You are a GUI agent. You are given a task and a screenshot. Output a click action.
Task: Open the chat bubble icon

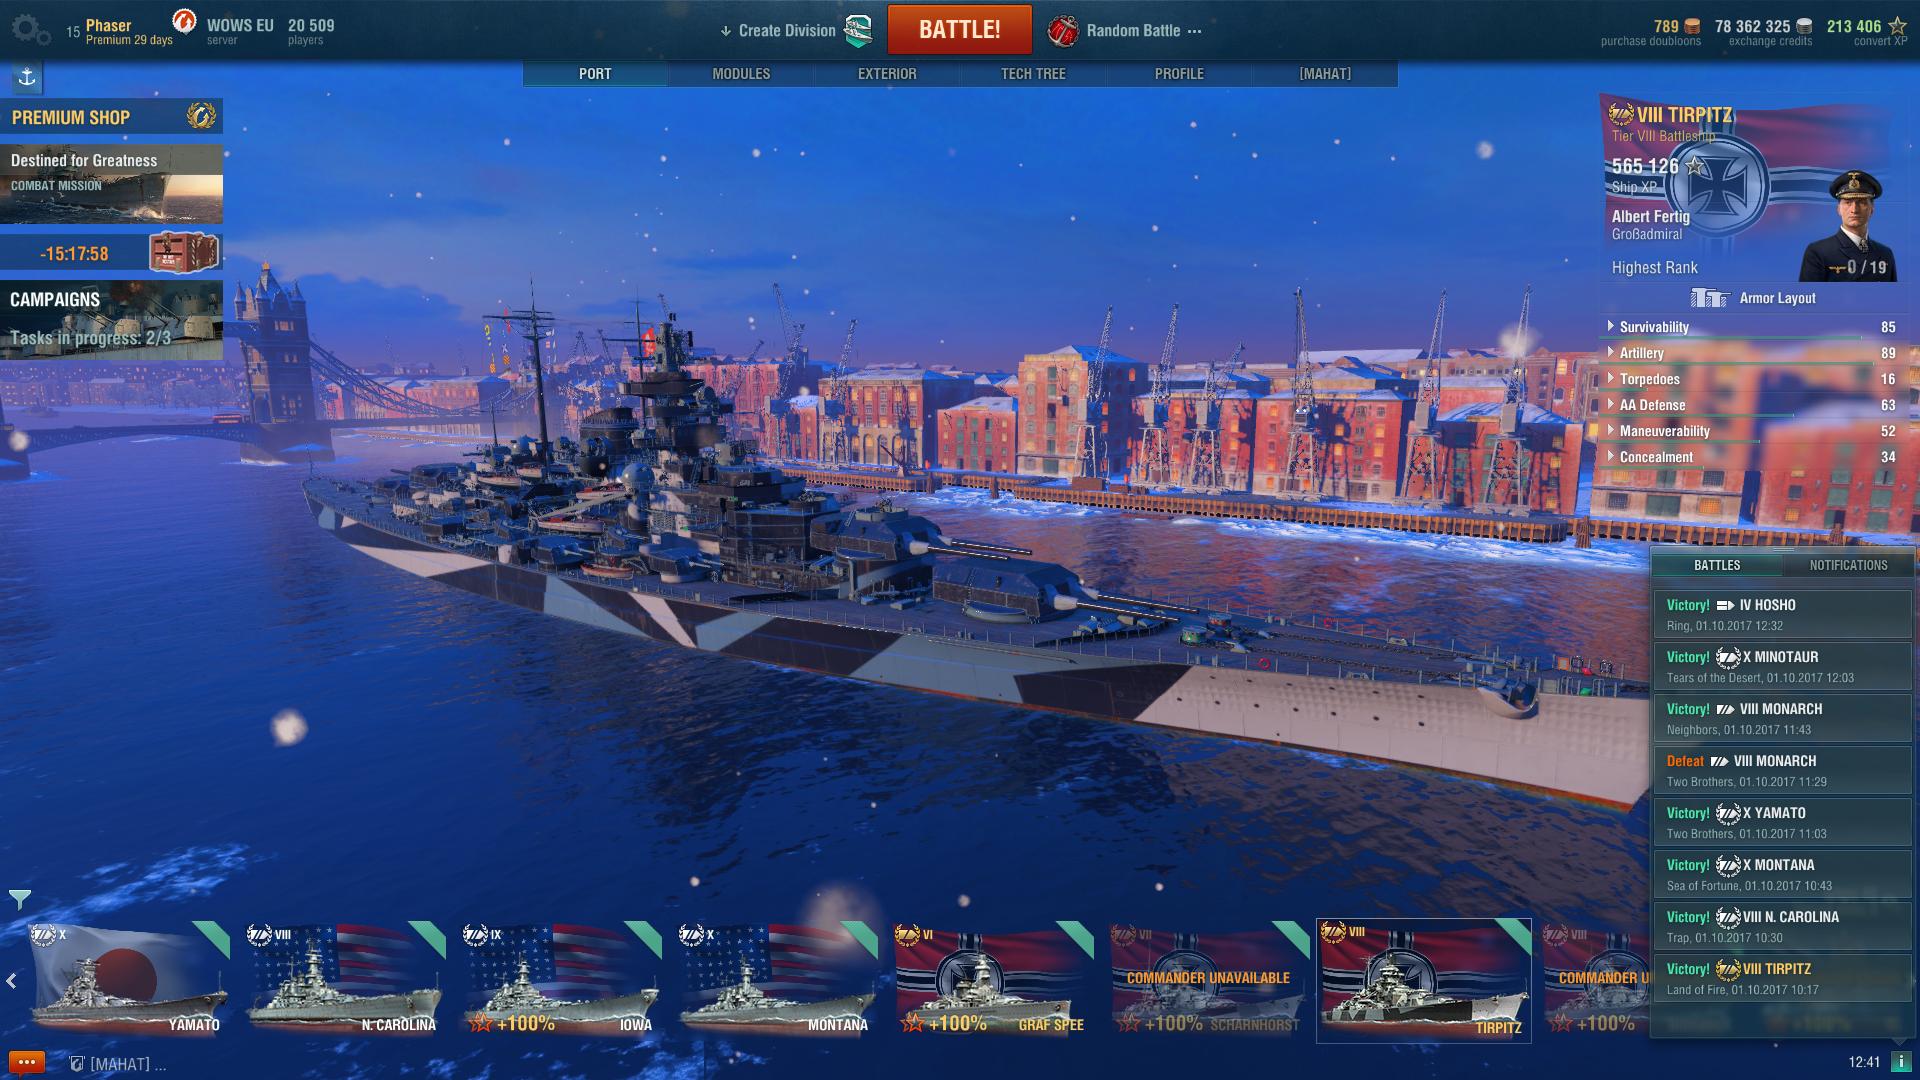click(26, 1062)
